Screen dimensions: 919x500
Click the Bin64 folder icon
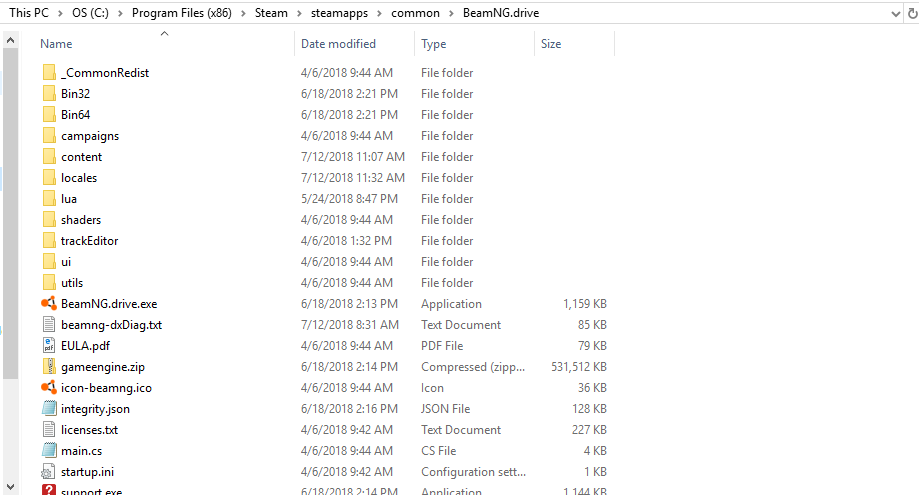[x=49, y=115]
